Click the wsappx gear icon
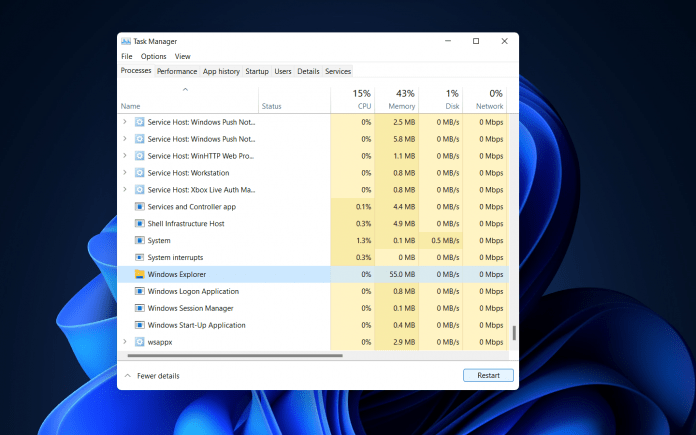 point(139,342)
